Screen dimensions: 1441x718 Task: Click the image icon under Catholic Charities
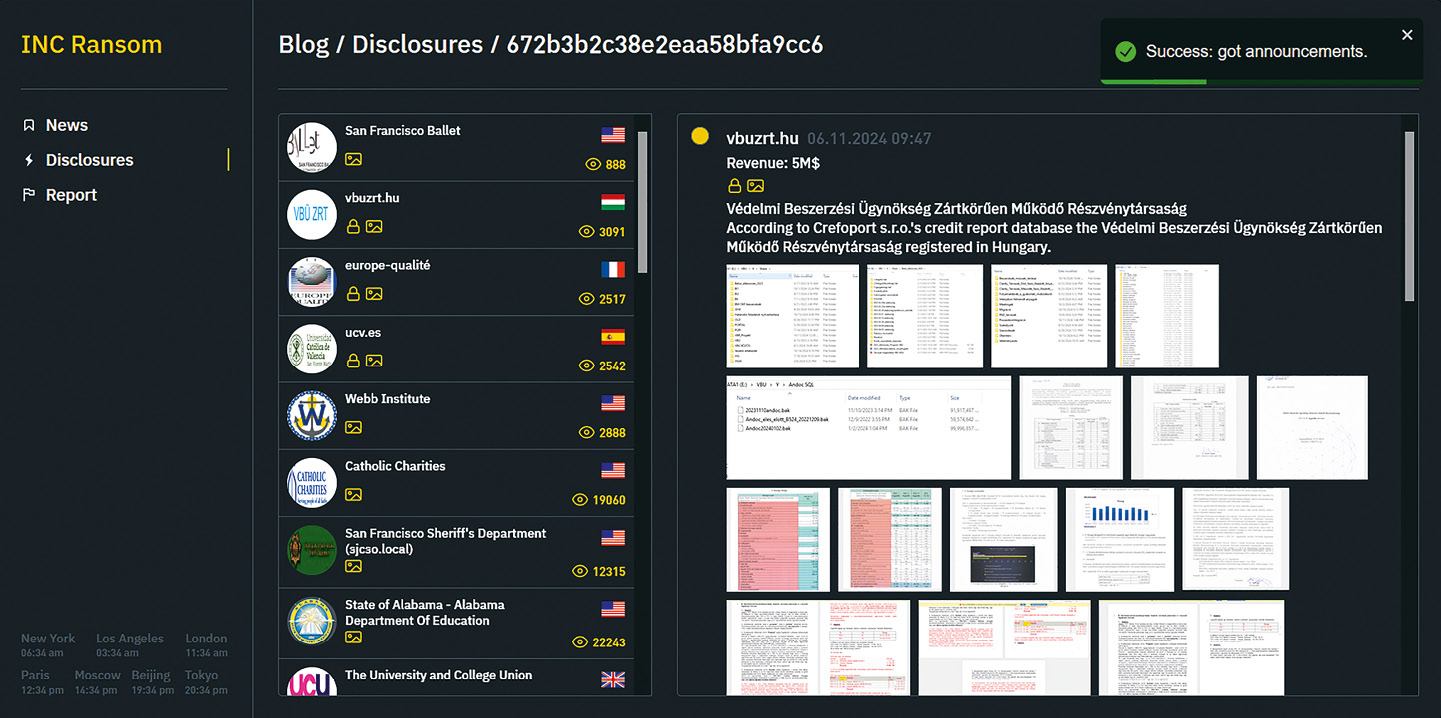coord(353,494)
